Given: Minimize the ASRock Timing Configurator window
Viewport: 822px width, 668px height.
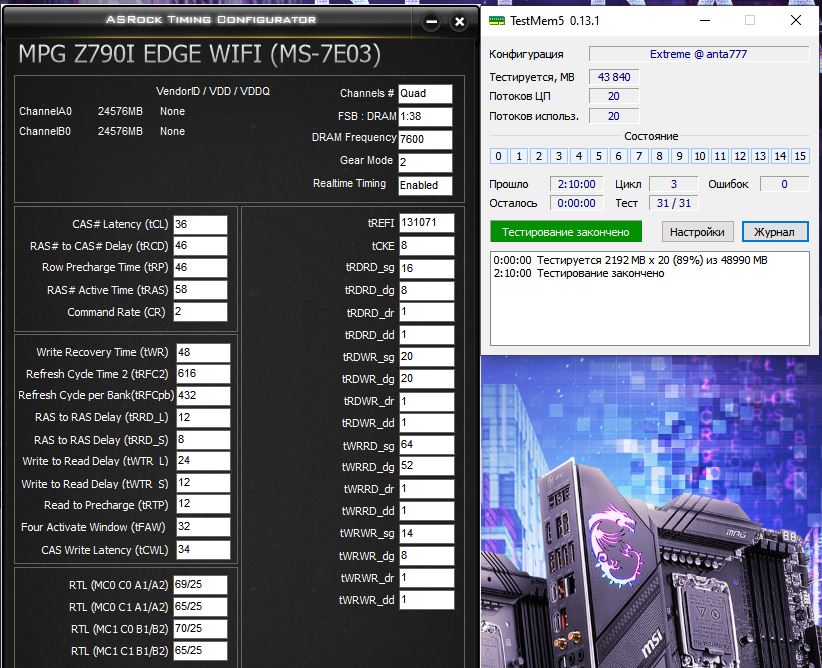Looking at the screenshot, I should tap(431, 21).
